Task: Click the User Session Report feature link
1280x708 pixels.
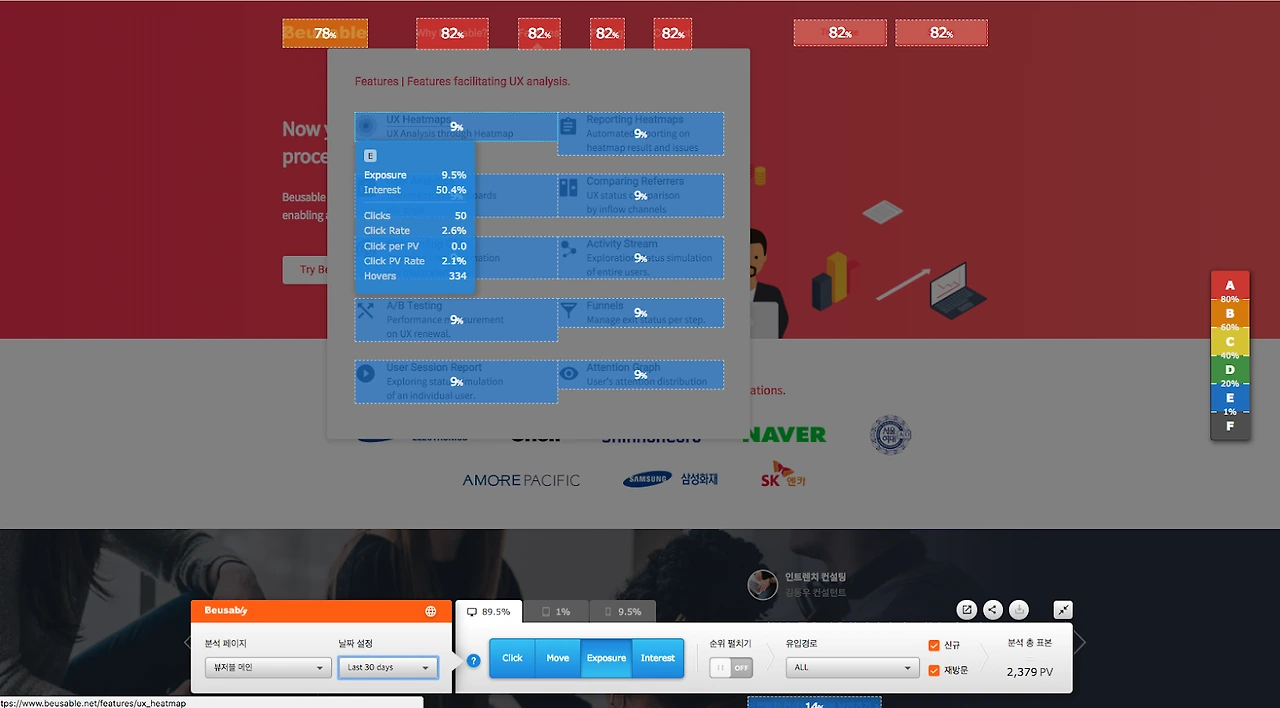Action: pos(456,381)
